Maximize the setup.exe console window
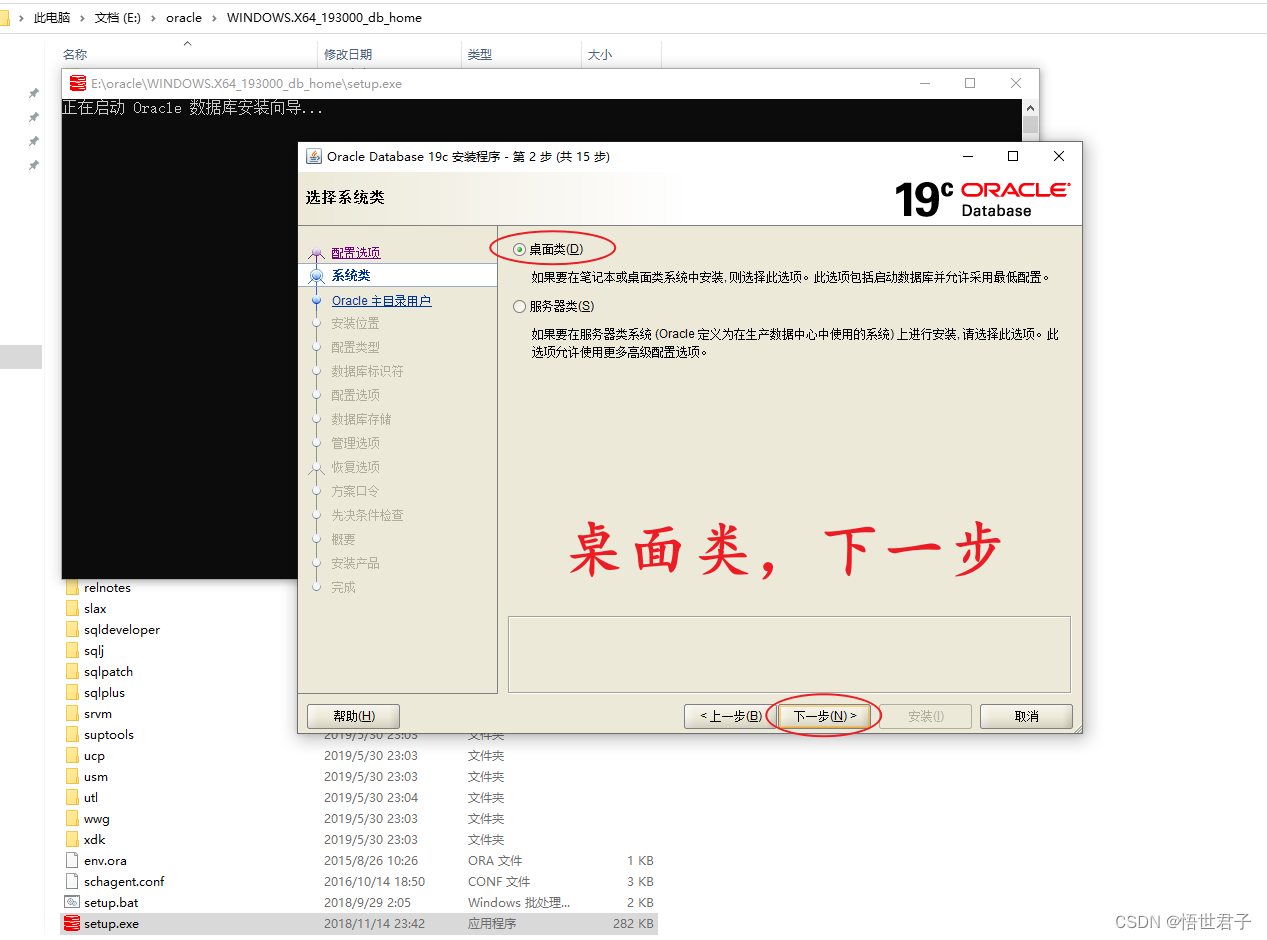The image size is (1267, 940). pyautogui.click(x=970, y=84)
